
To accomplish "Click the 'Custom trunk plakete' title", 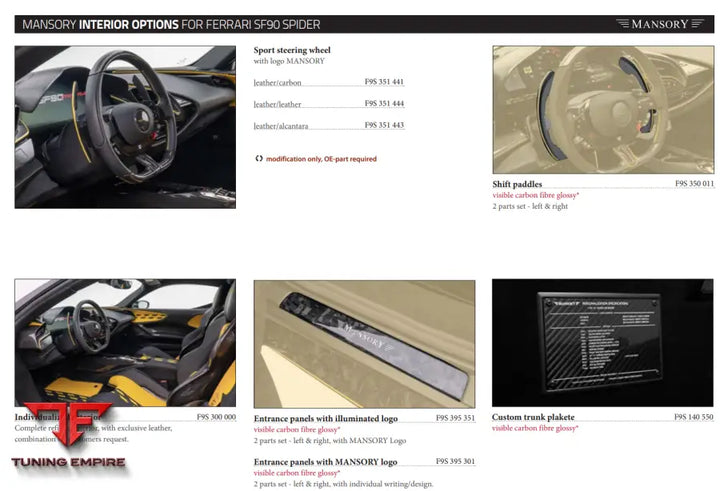I will pos(533,417).
